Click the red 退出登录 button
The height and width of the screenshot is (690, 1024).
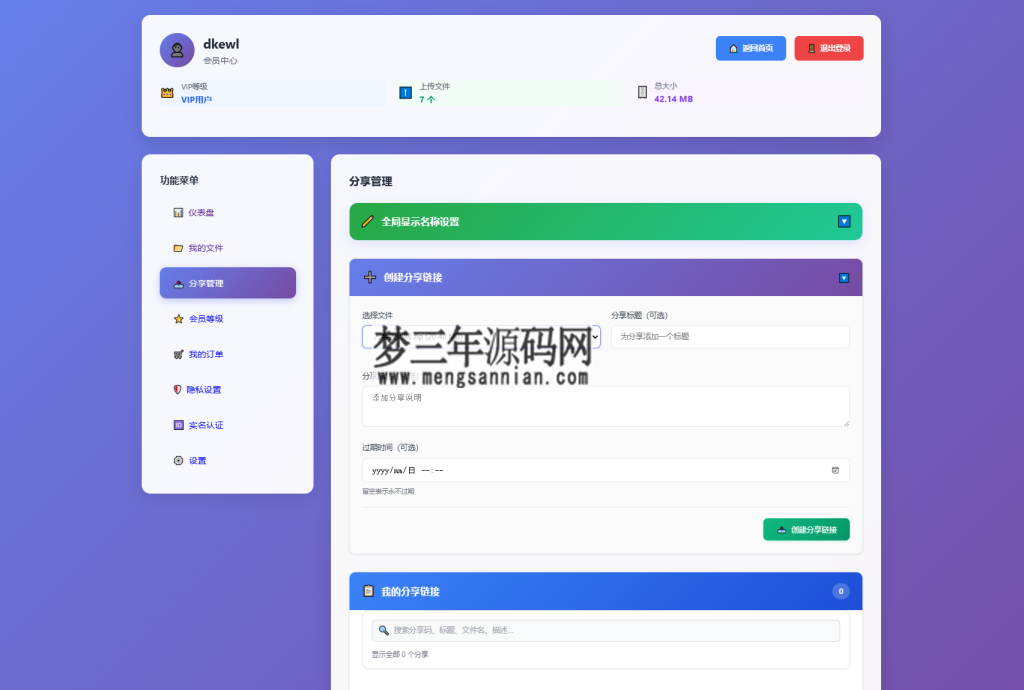[x=828, y=47]
